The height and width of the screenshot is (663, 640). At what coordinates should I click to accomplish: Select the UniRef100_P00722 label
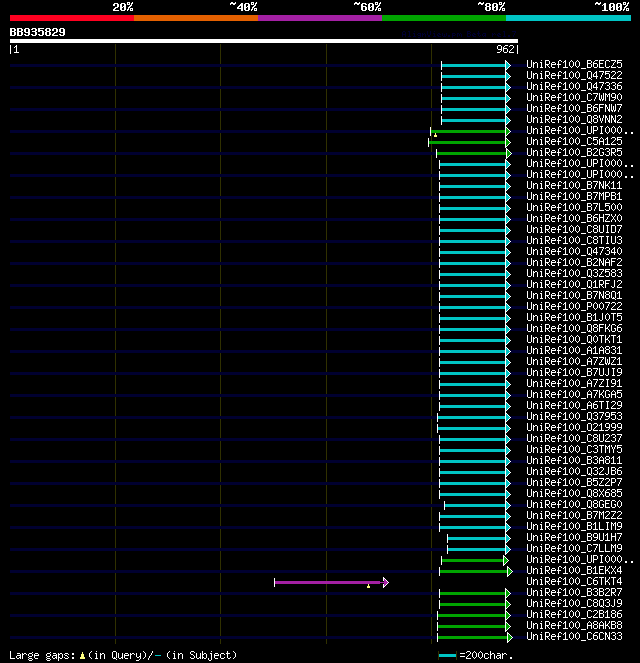point(574,307)
